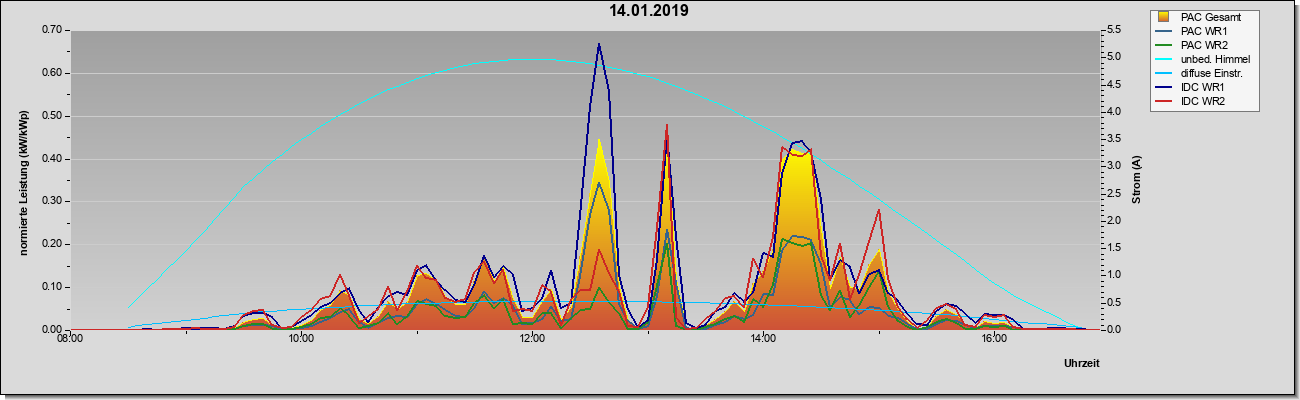Click the chart title 14.01.2019

click(648, 12)
